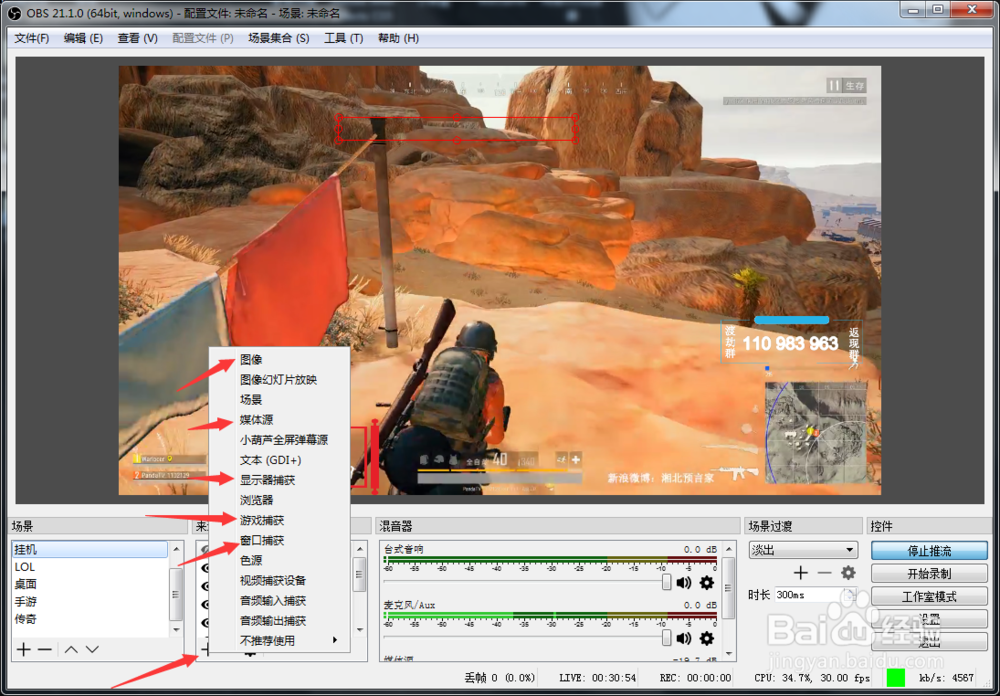Add a 色源 source
The height and width of the screenshot is (696, 1000).
pos(279,561)
